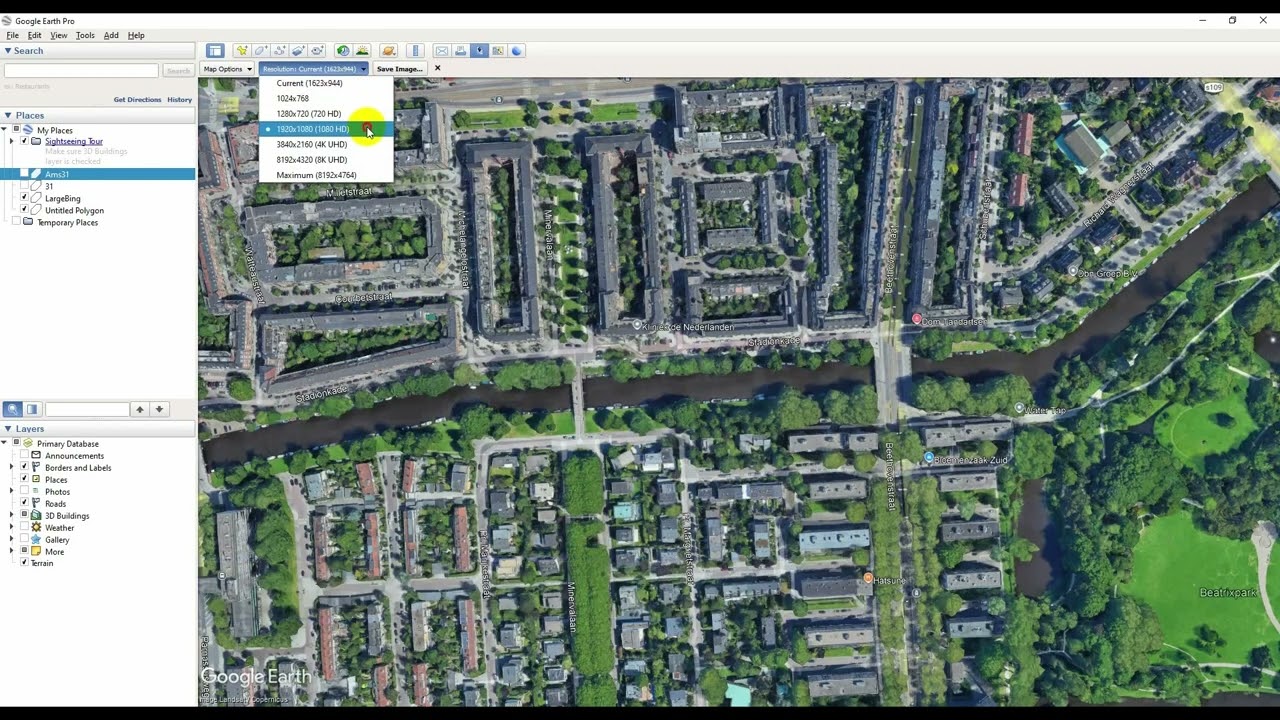
Task: Click the History link
Action: tap(179, 99)
